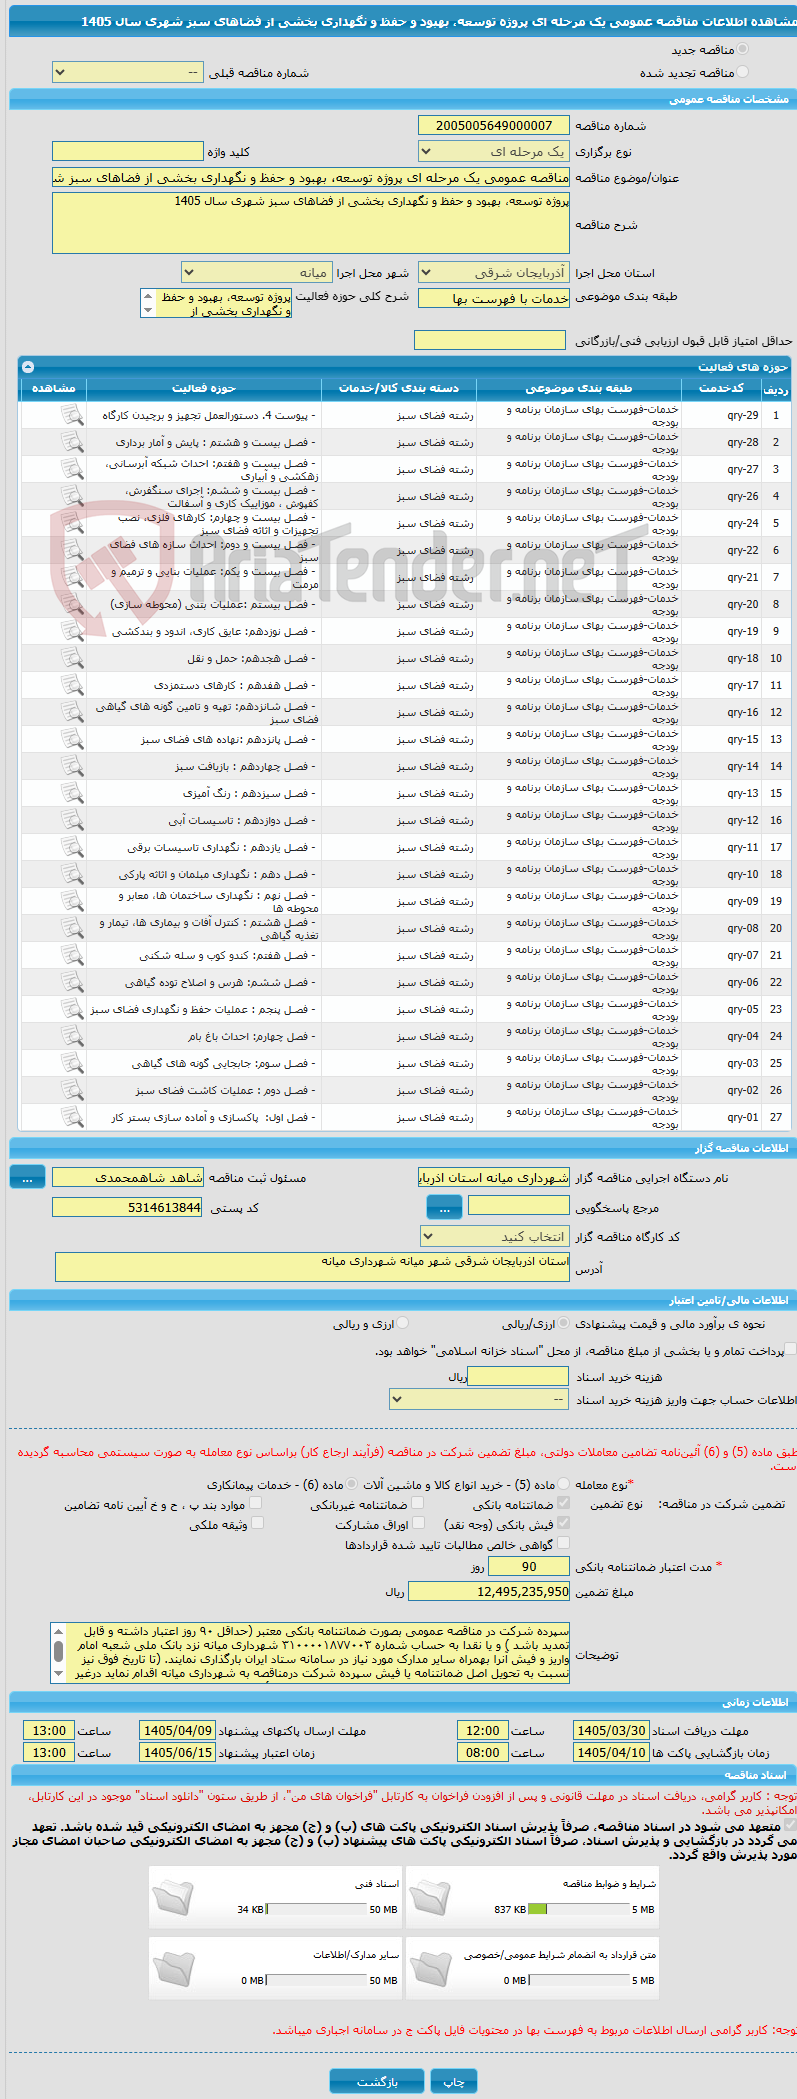Click the کد خدمت column header

coord(721,388)
